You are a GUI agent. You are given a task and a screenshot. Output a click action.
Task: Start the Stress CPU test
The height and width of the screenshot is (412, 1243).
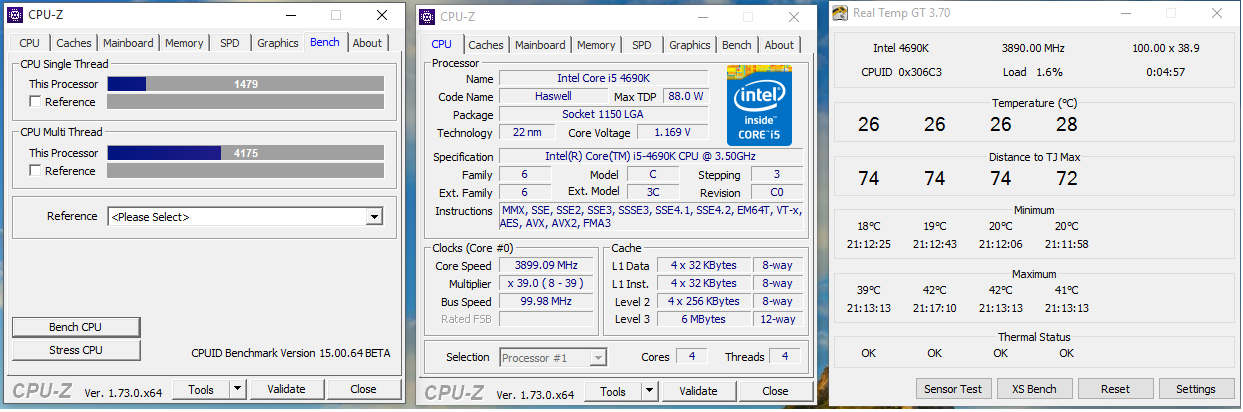(76, 350)
